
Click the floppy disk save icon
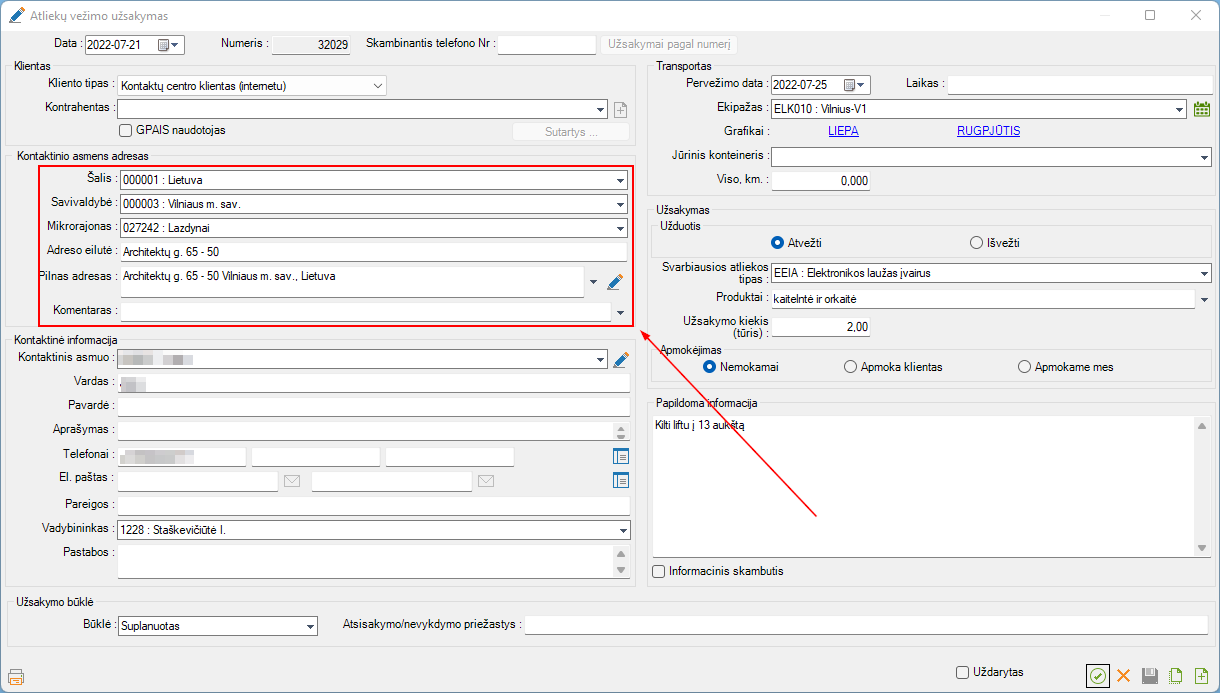coord(1150,676)
